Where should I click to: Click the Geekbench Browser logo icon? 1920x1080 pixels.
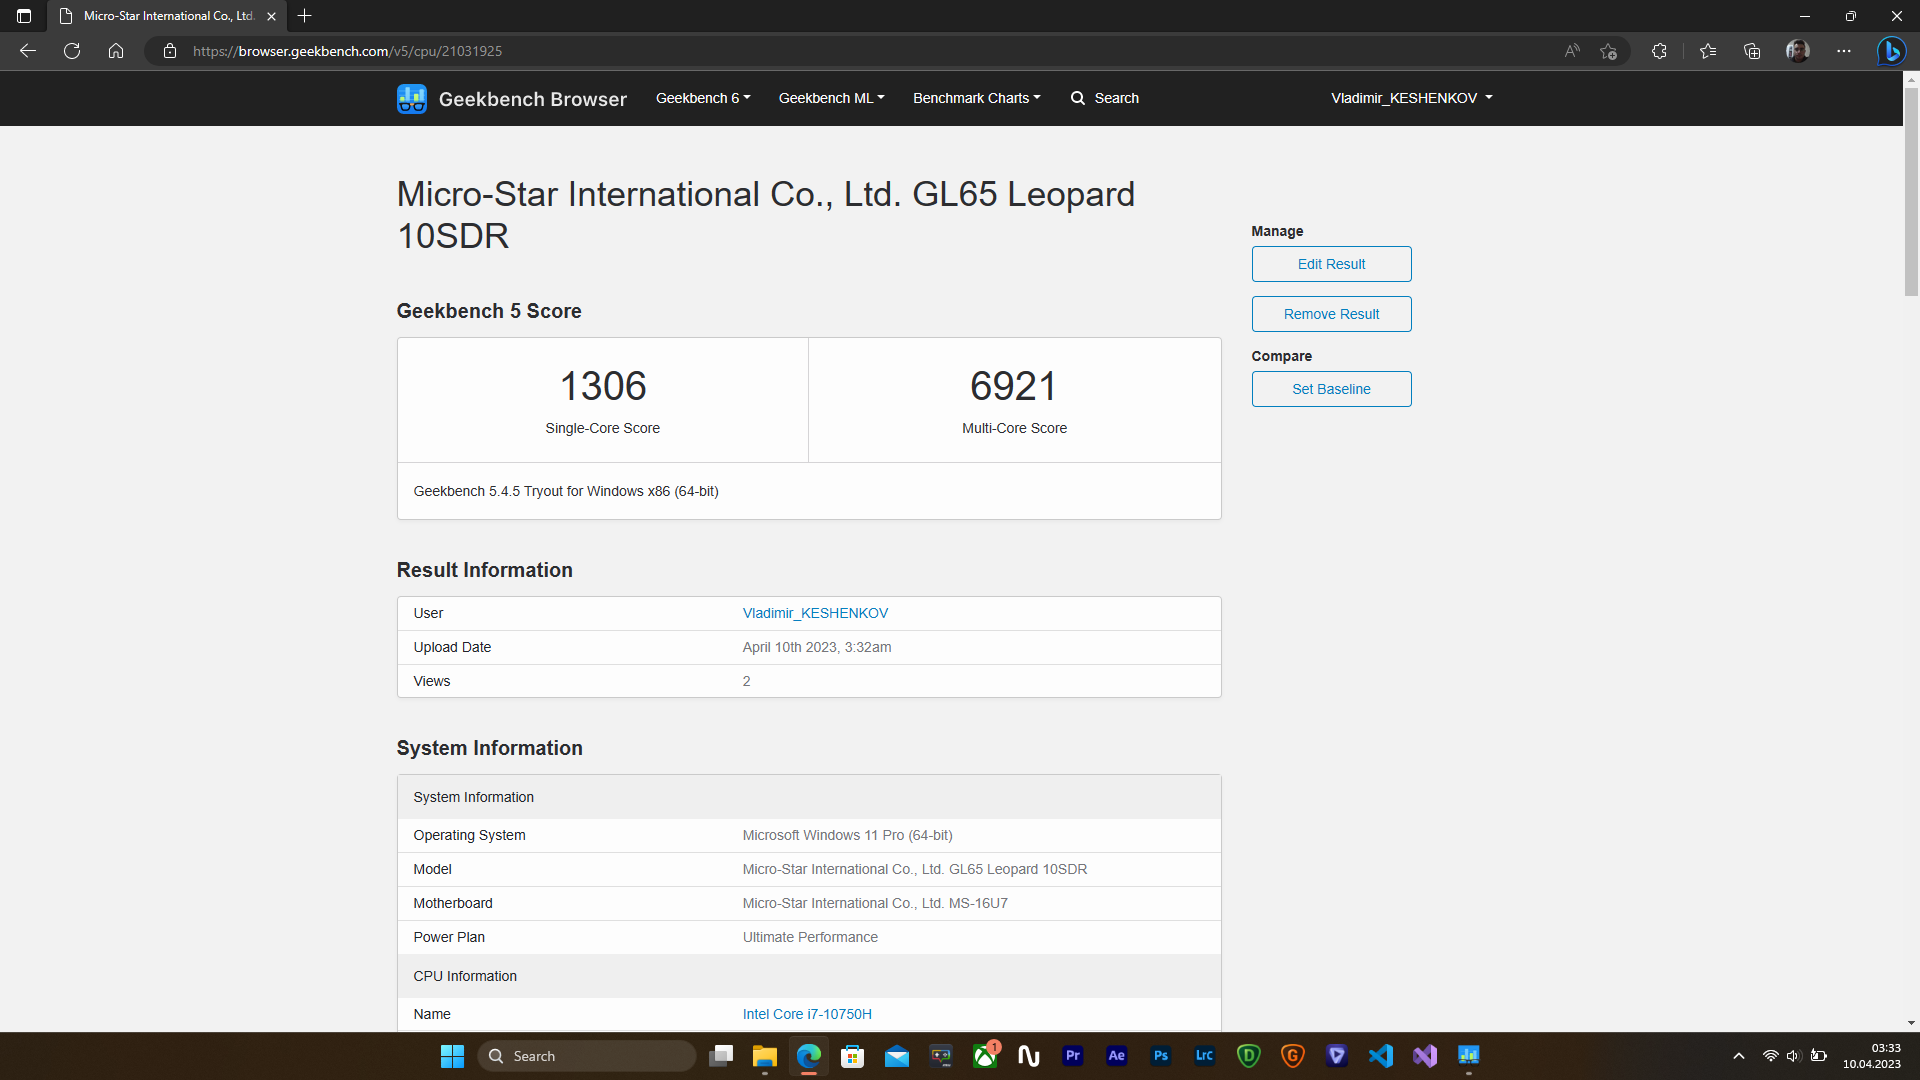[x=411, y=98]
